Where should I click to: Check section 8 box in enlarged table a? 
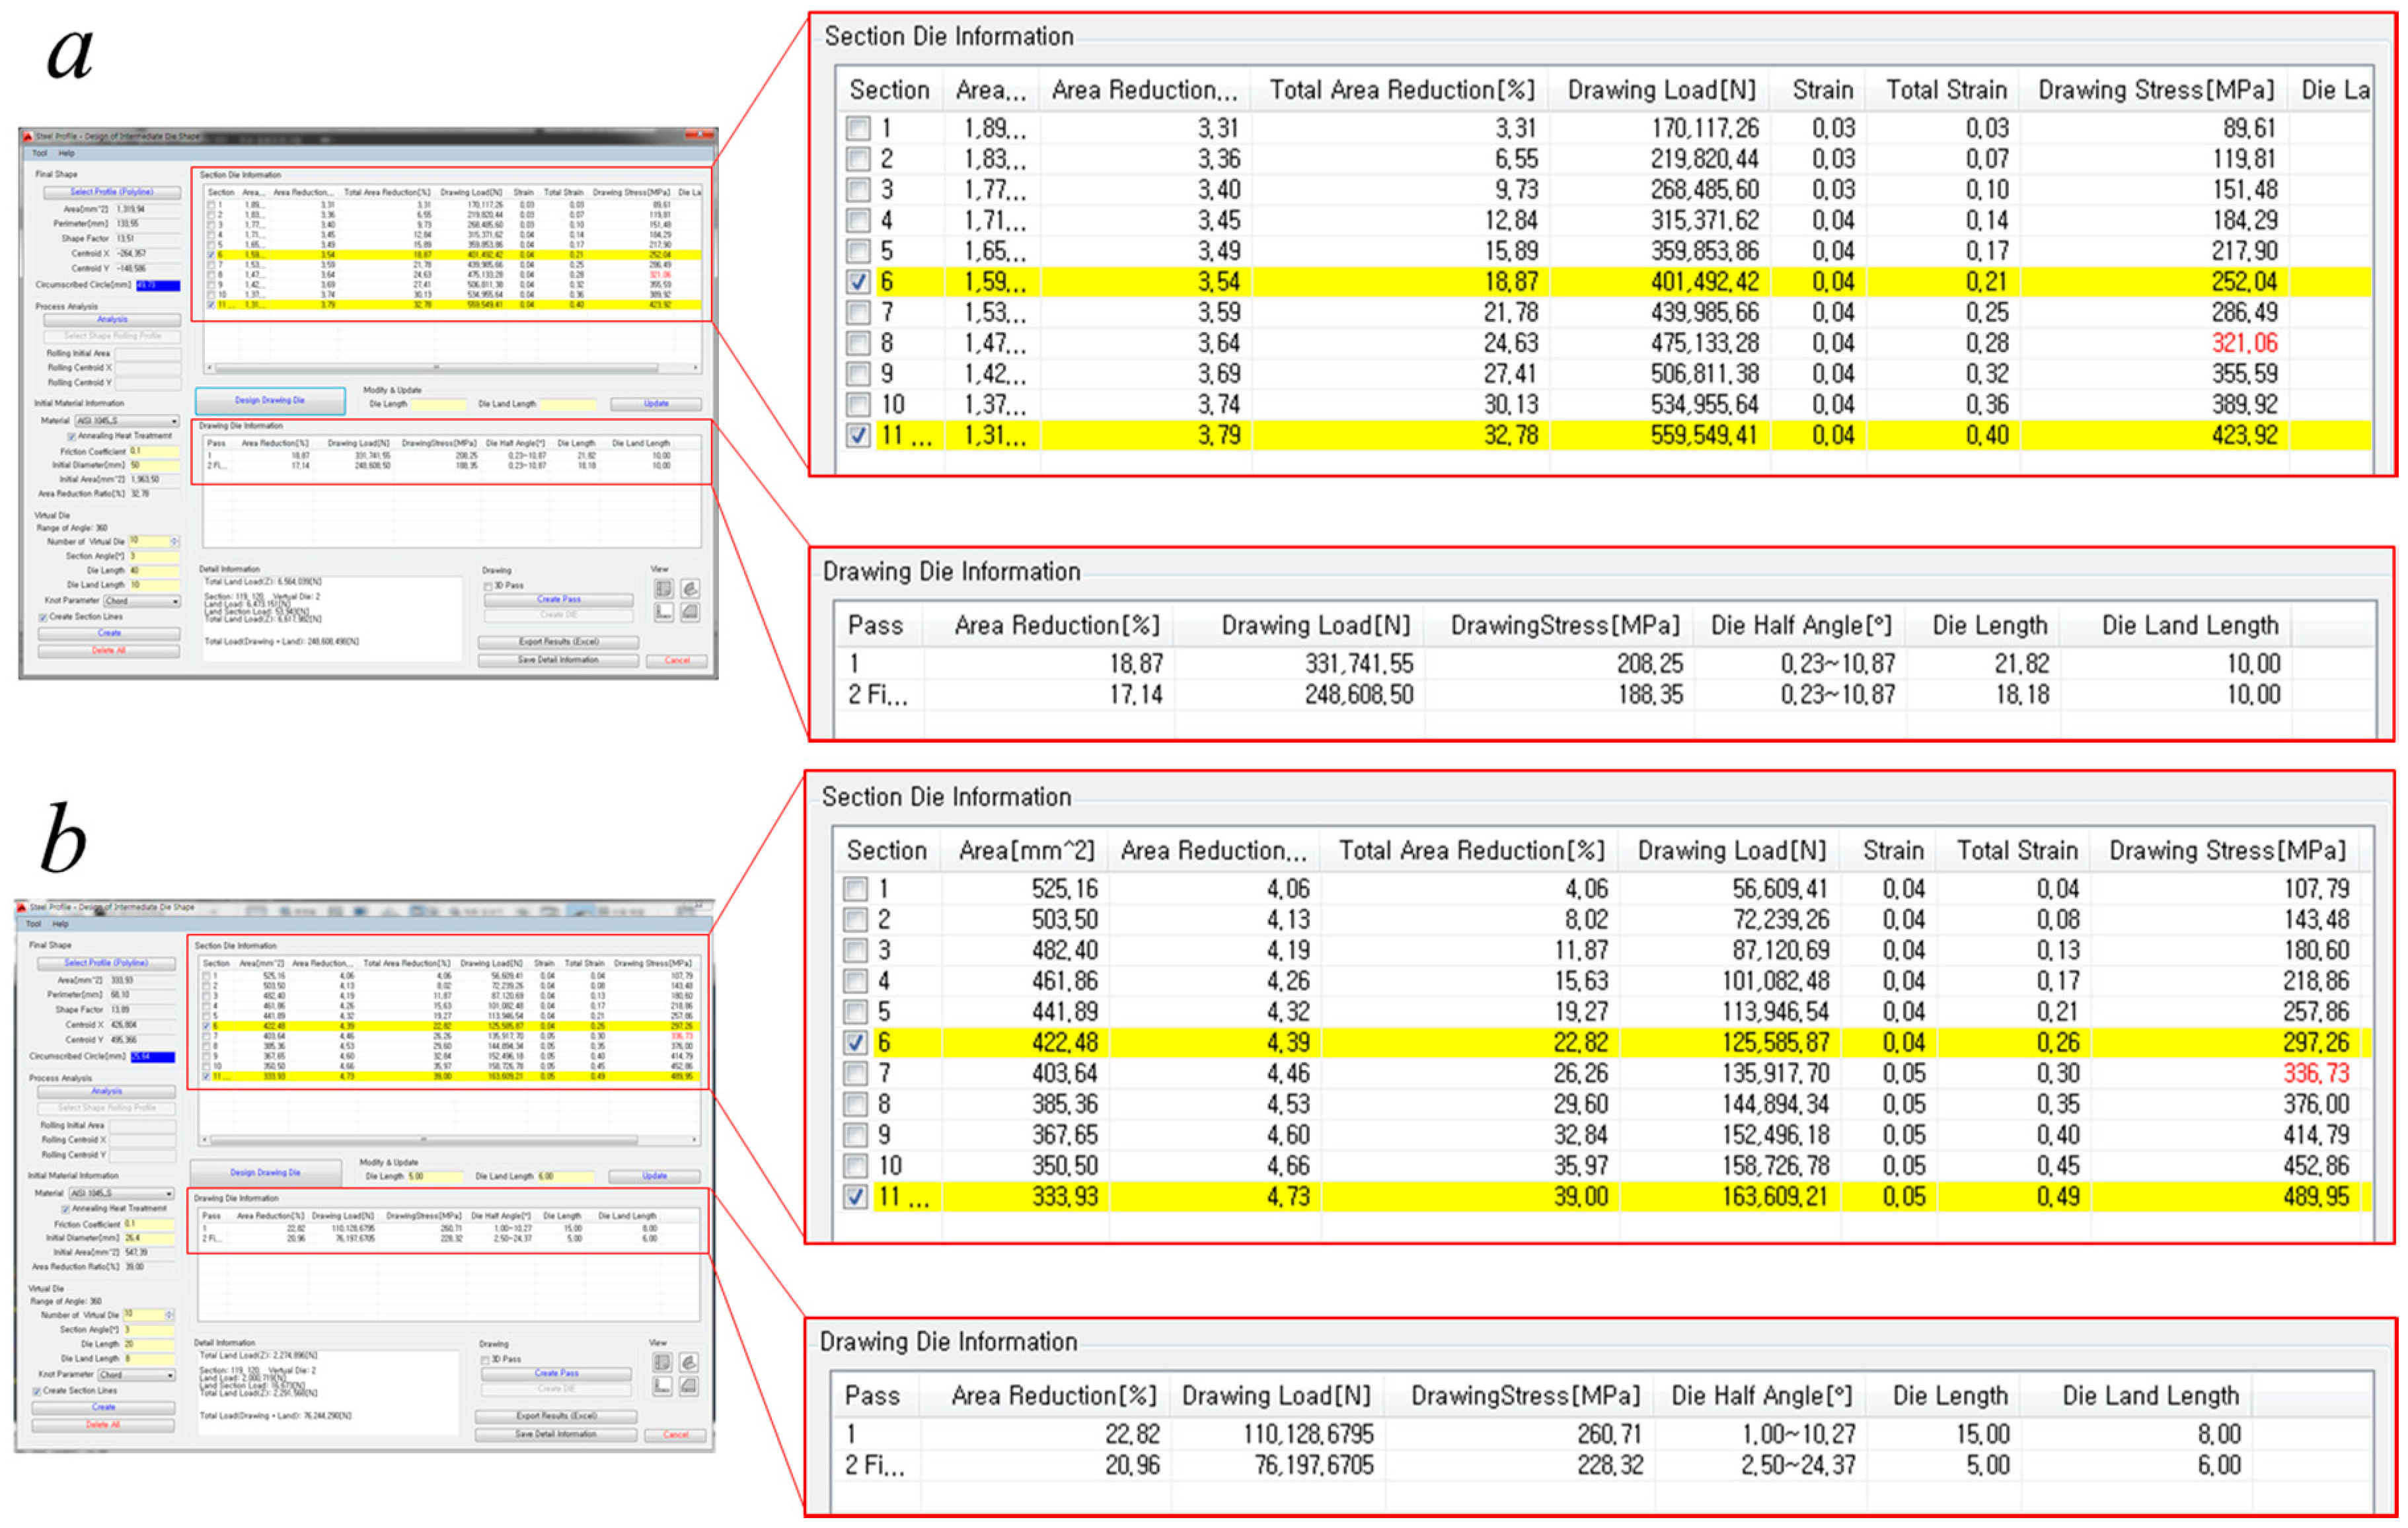pos(858,344)
